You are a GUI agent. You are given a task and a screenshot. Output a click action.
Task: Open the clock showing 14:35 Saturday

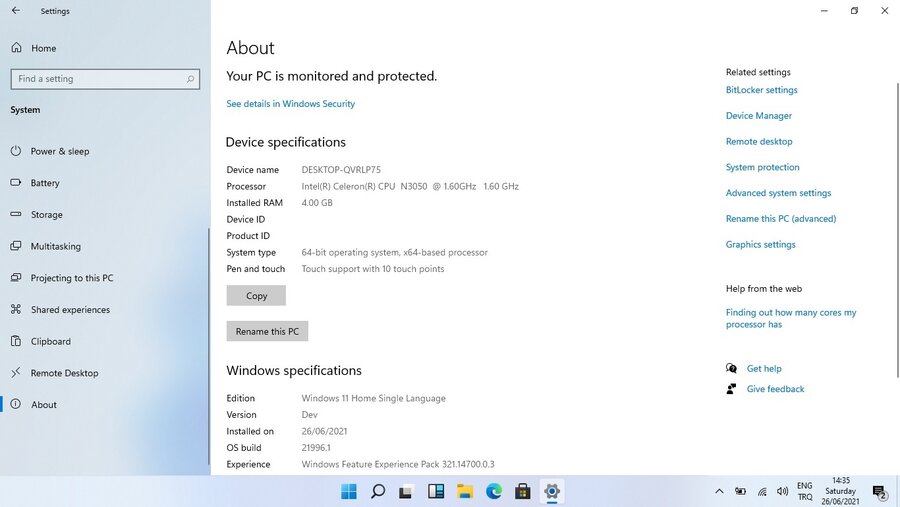[840, 491]
